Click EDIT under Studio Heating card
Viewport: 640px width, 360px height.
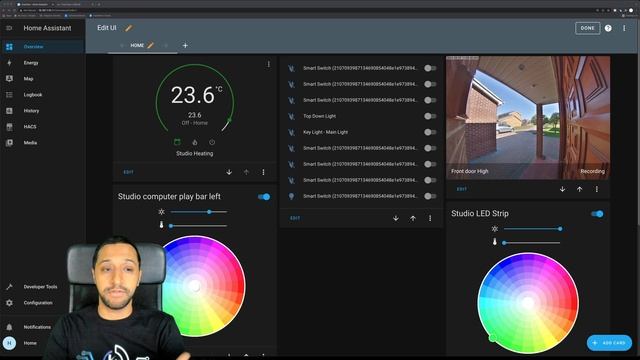tap(129, 172)
